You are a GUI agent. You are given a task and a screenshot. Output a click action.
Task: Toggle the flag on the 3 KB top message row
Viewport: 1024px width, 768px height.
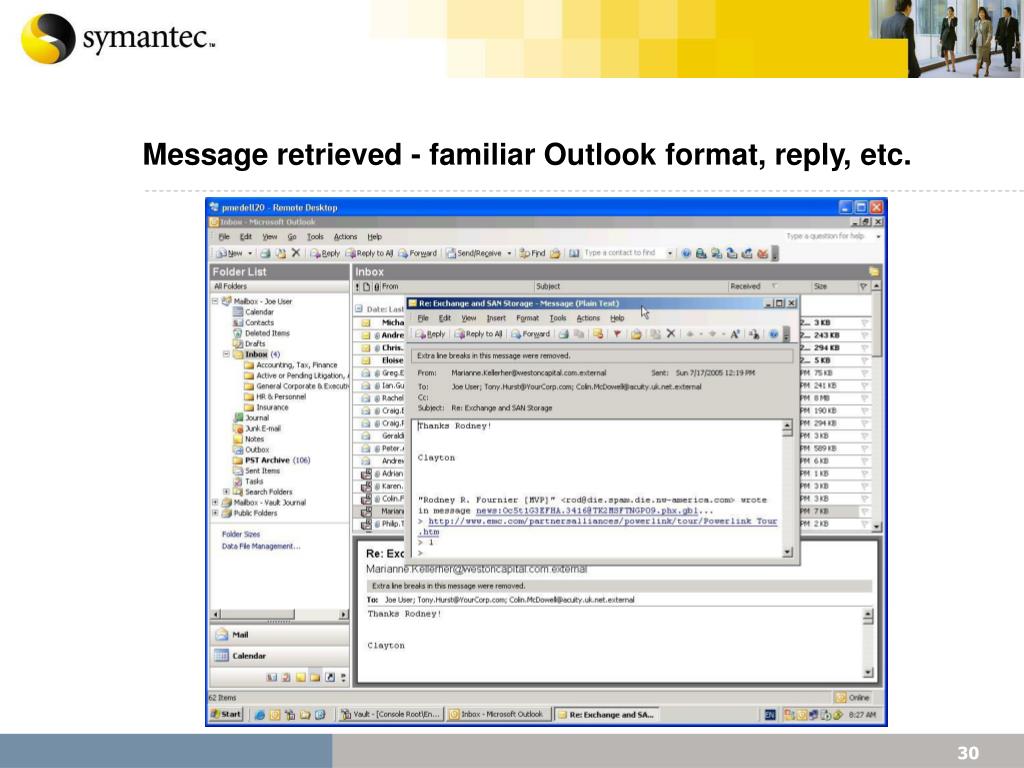click(865, 323)
